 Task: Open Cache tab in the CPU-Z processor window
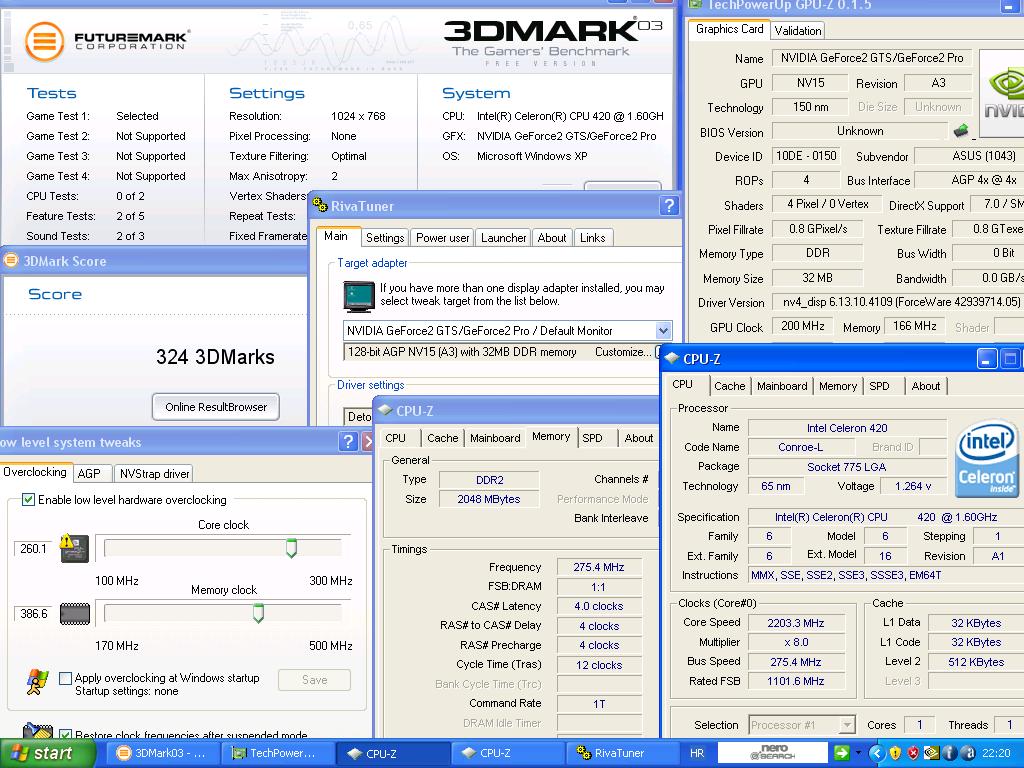[729, 386]
